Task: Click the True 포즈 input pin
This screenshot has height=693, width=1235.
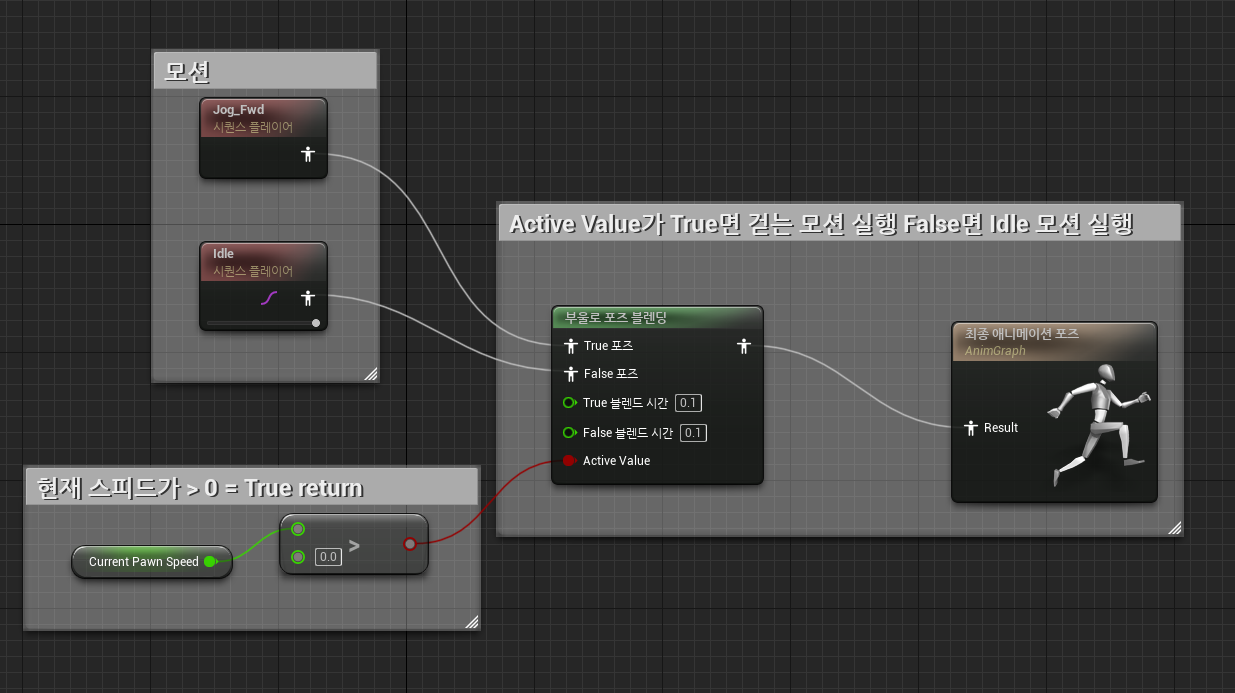Action: click(x=571, y=346)
